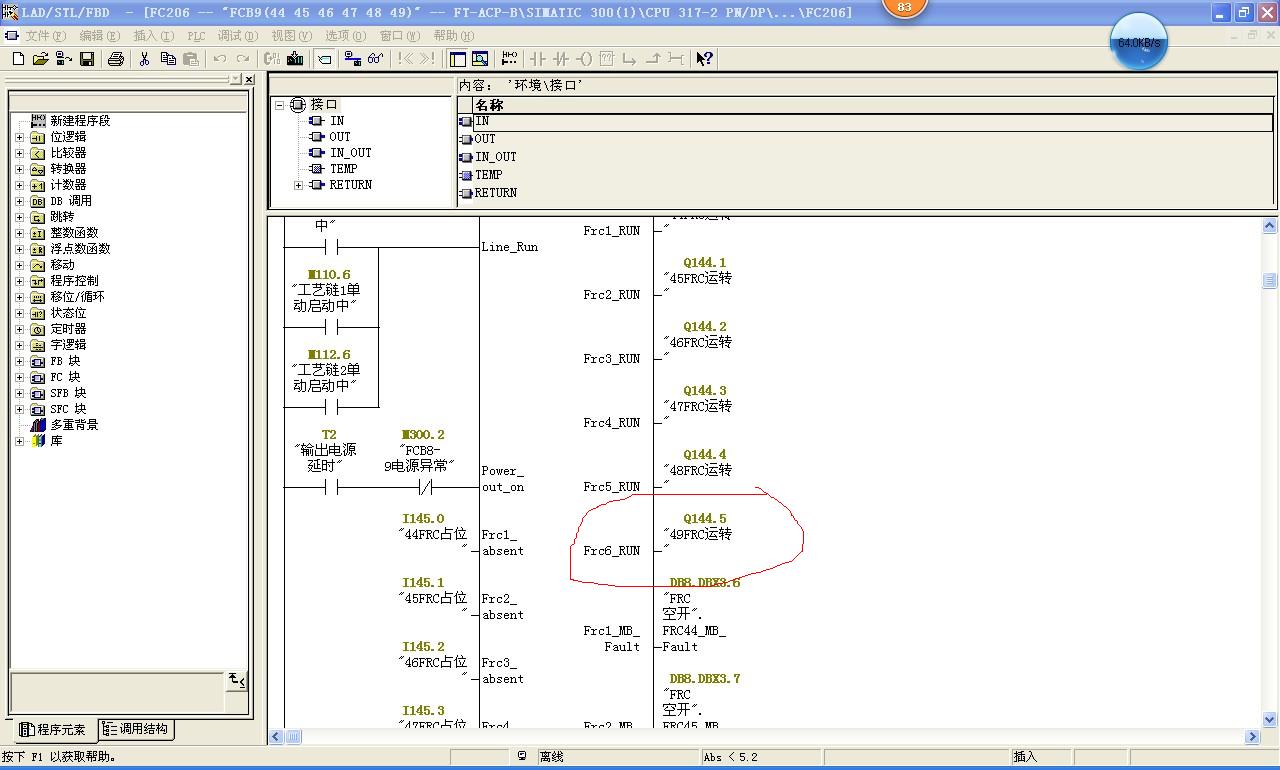The image size is (1280, 770).
Task: Toggle the details view toolbar button
Action: point(480,59)
